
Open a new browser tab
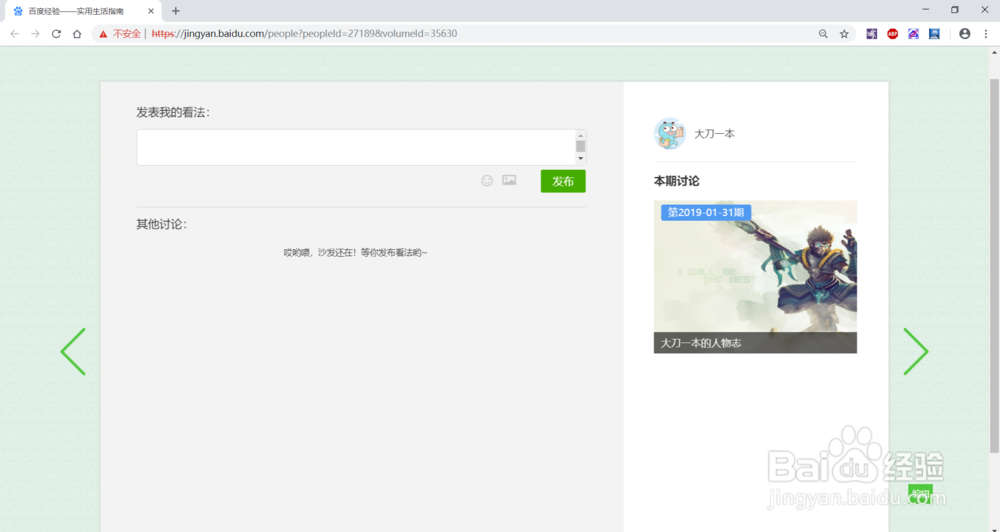click(x=175, y=11)
